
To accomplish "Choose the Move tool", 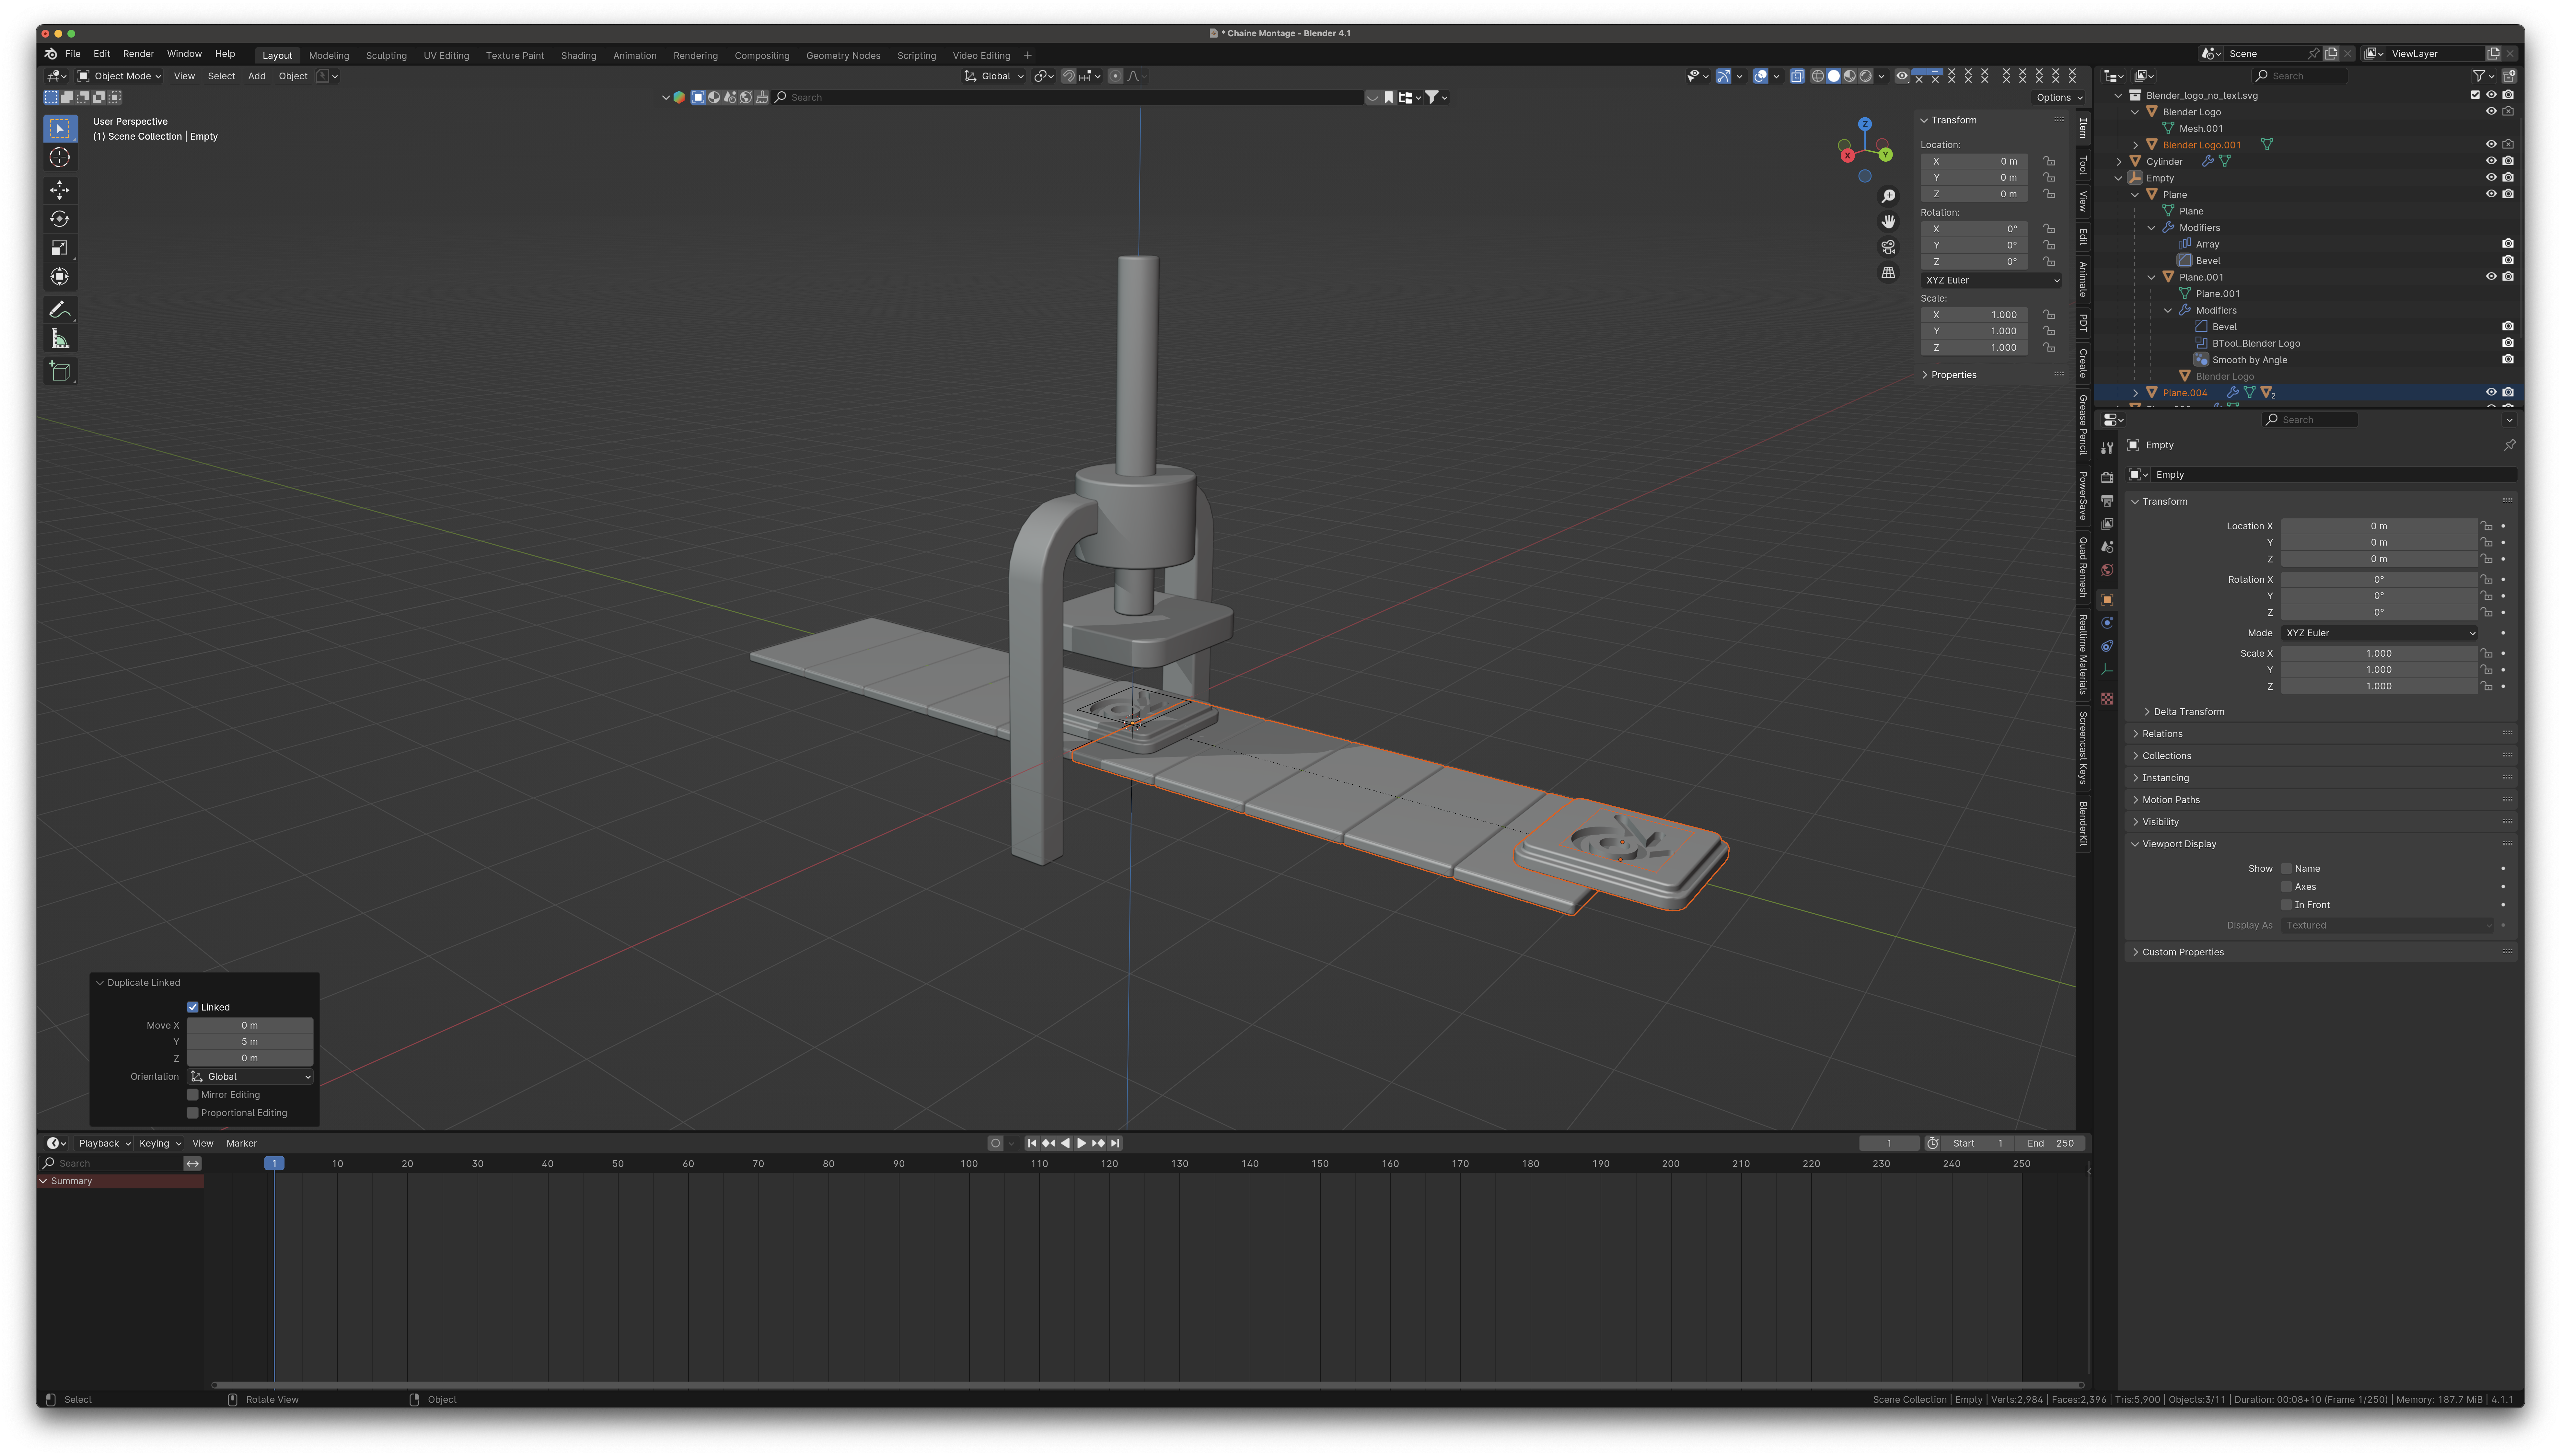I will [x=60, y=190].
